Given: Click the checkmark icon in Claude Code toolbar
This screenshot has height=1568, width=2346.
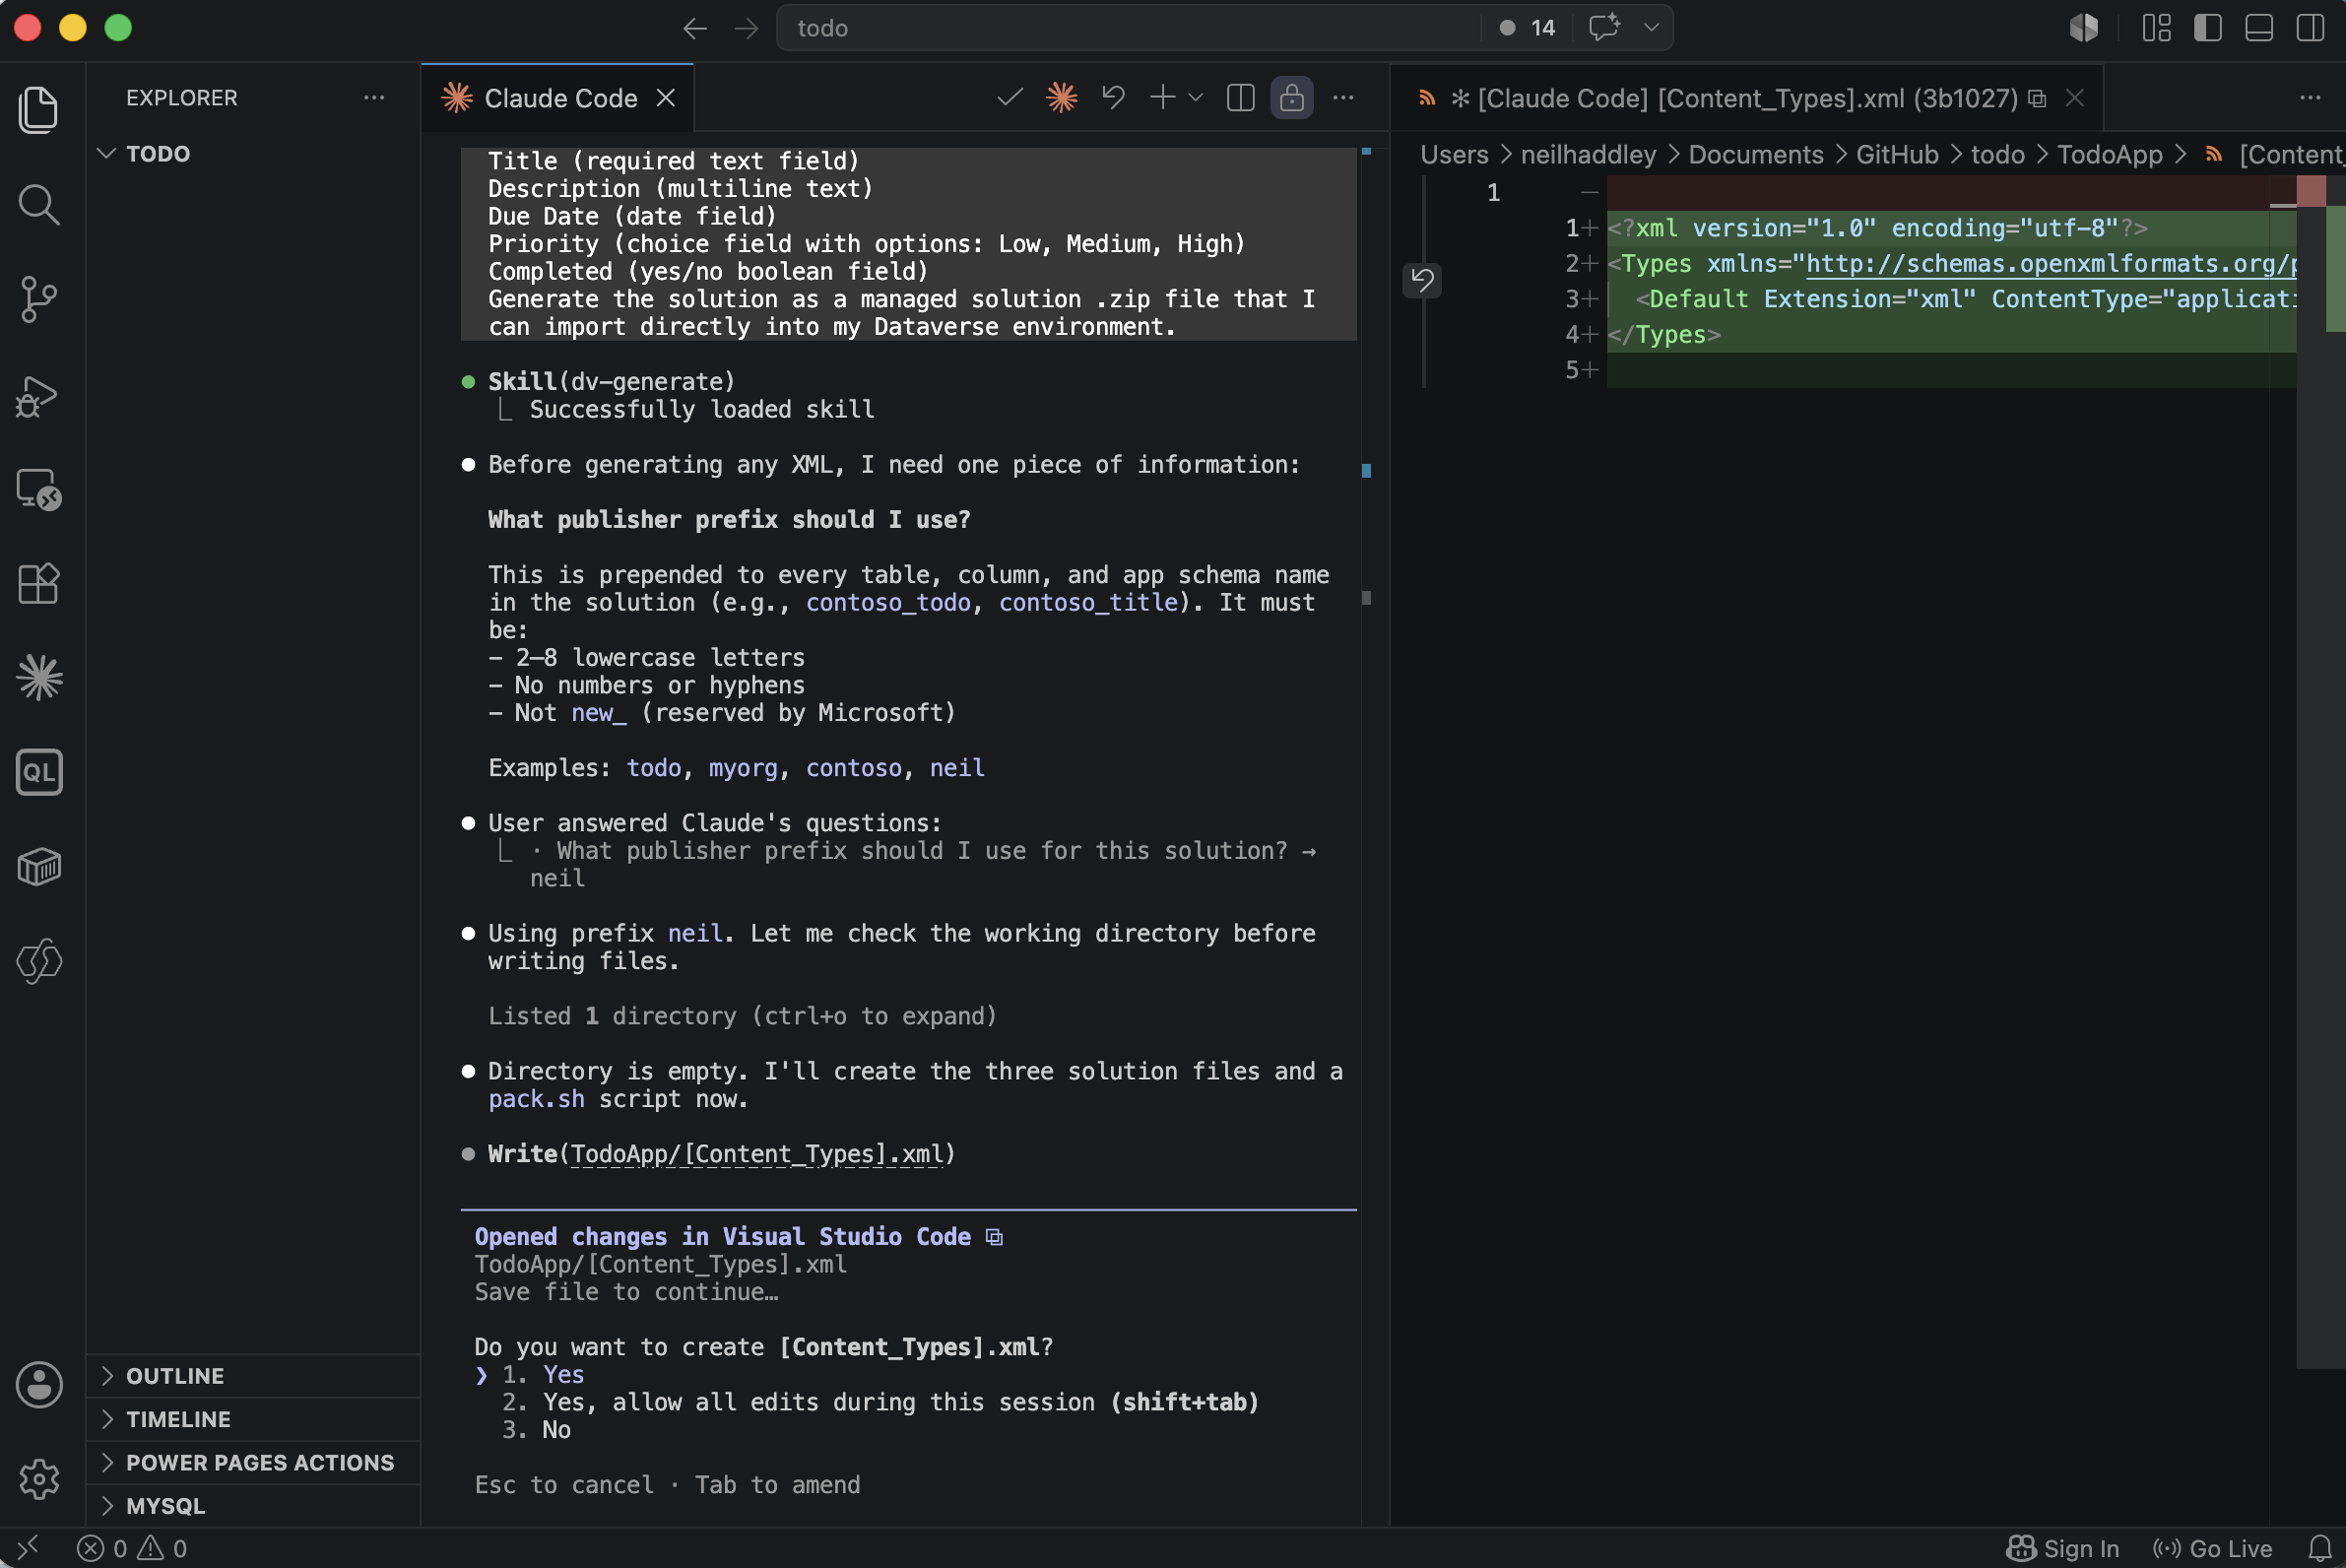Looking at the screenshot, I should click(x=1010, y=97).
